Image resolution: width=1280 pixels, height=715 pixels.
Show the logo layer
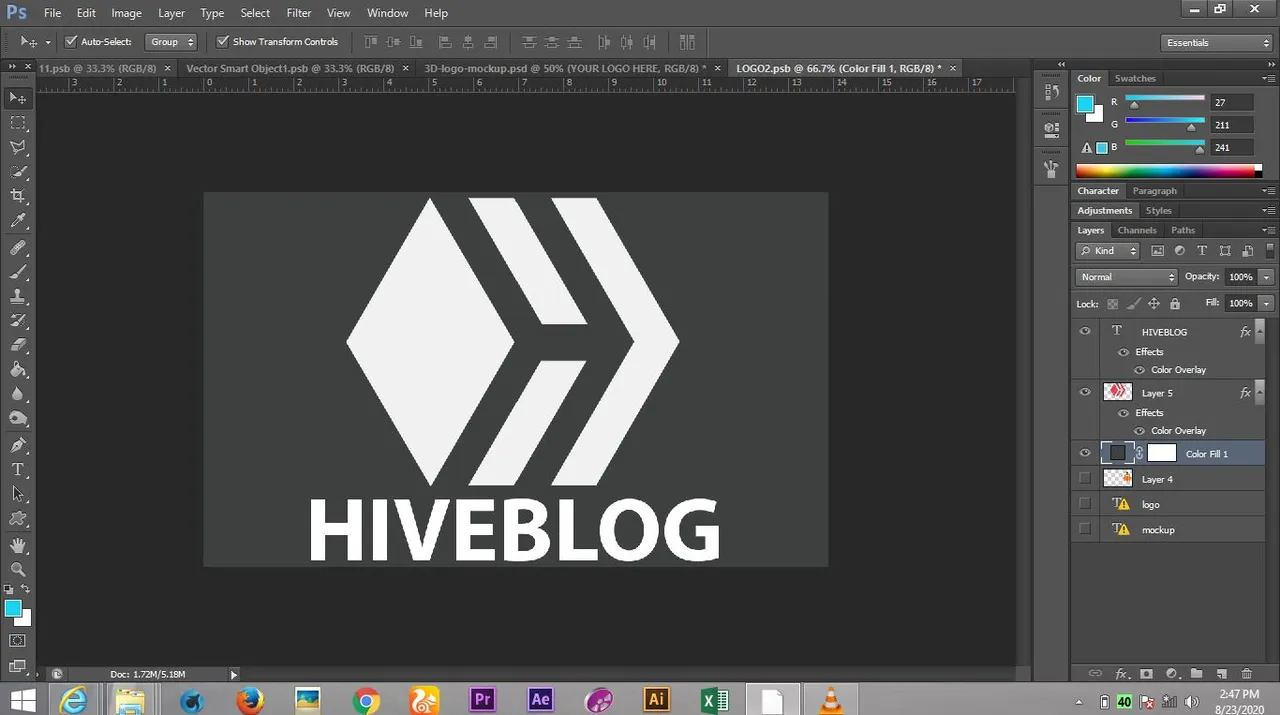[x=1085, y=504]
